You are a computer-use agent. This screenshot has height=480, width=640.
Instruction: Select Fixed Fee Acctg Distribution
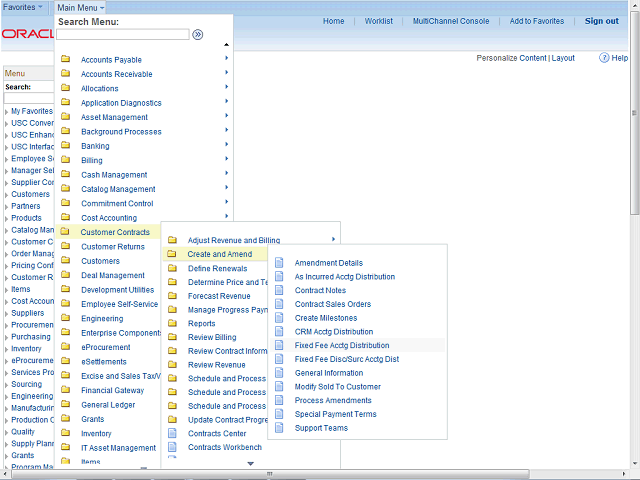click(x=341, y=345)
